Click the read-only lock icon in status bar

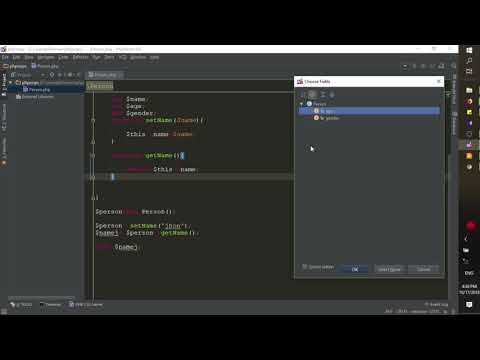(445, 311)
